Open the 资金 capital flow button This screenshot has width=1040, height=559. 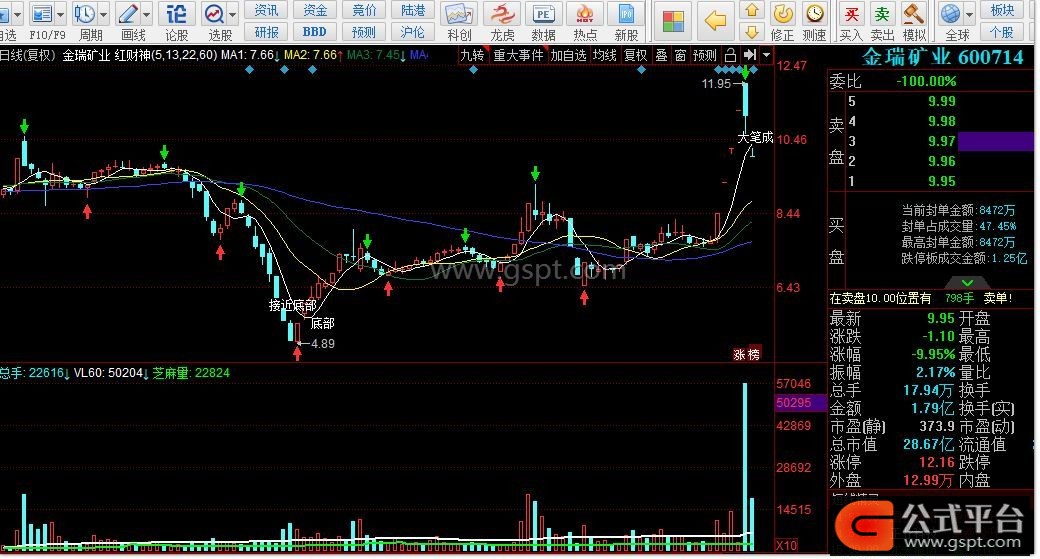[315, 9]
